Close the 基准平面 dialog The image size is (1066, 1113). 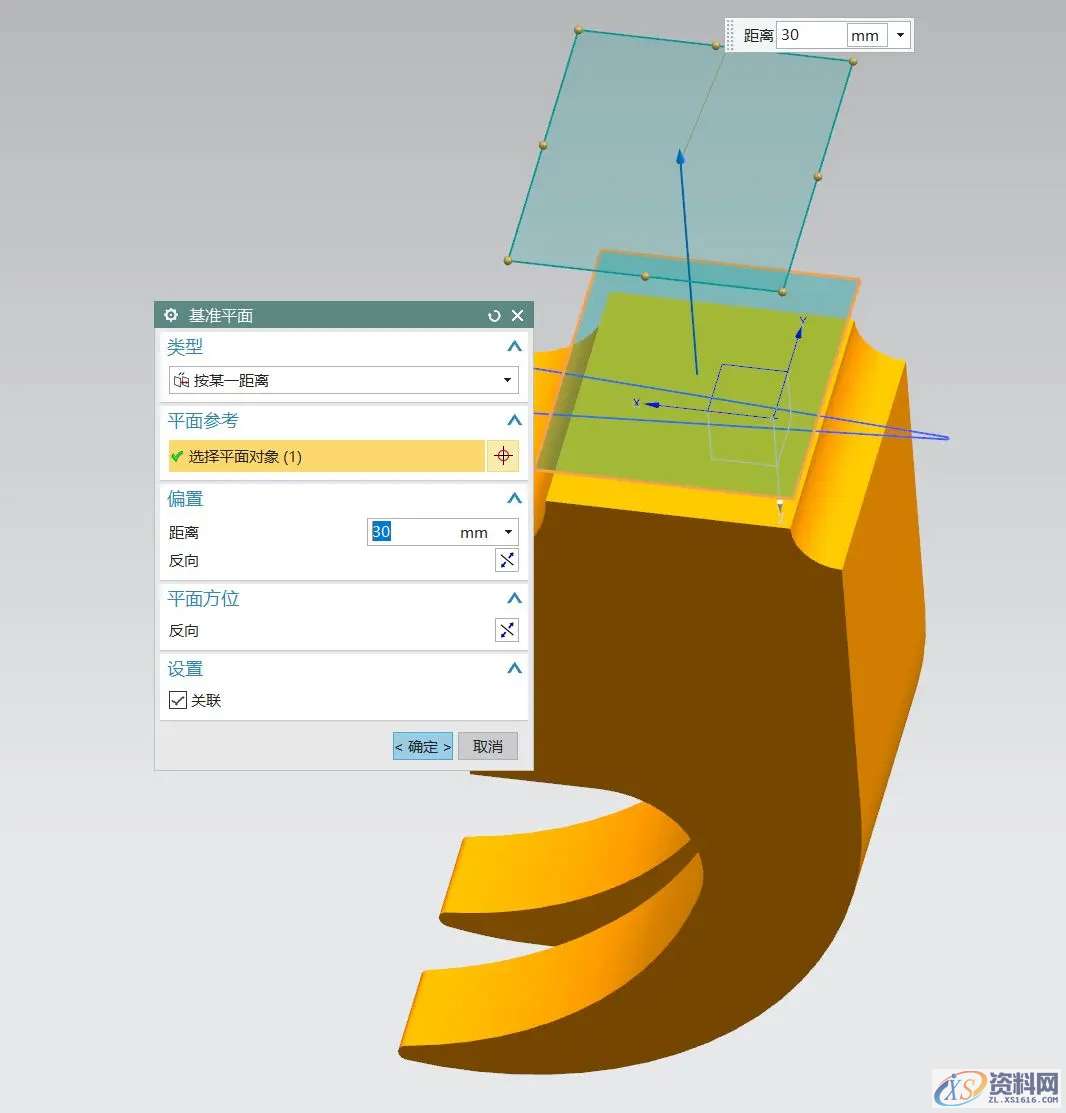[517, 315]
